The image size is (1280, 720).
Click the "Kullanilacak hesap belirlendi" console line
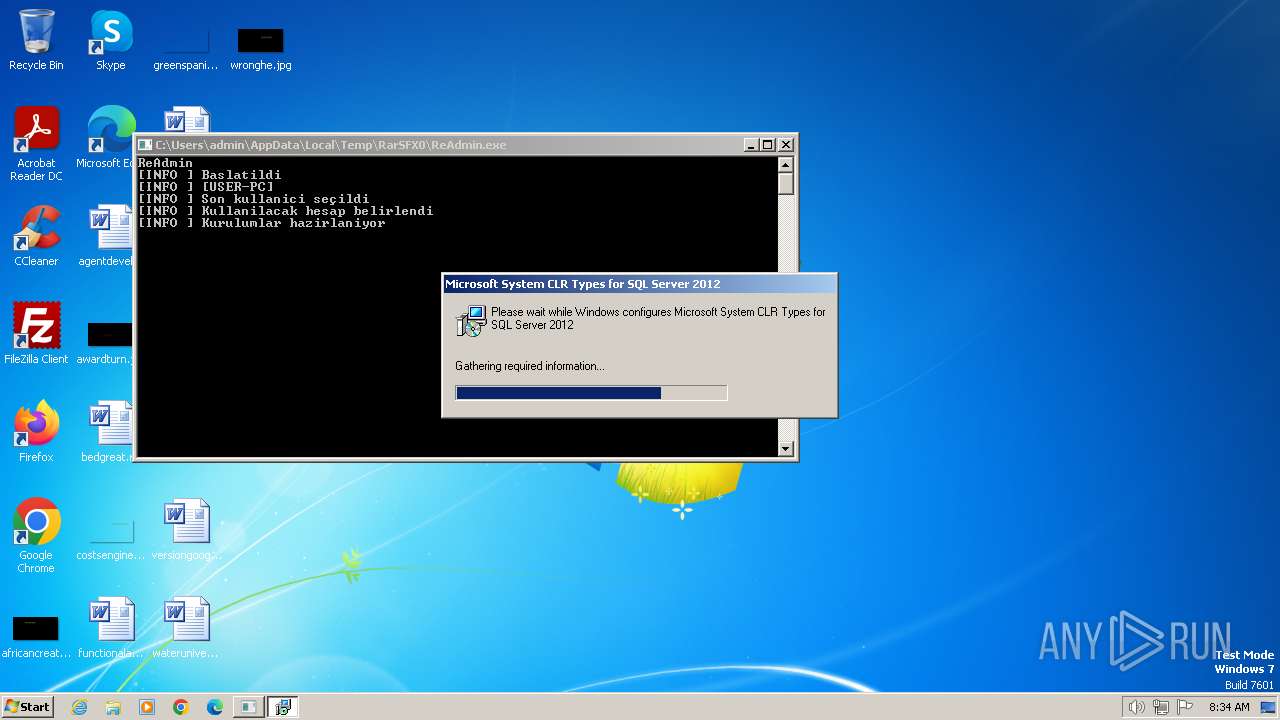pyautogui.click(x=285, y=211)
